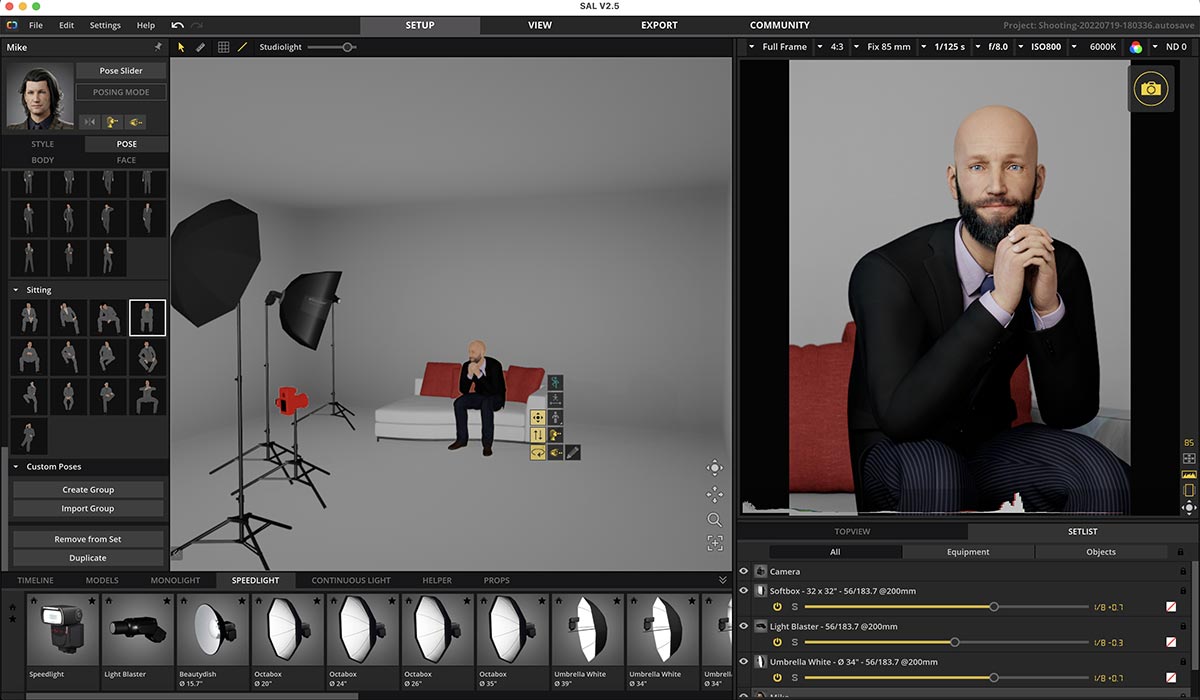Image resolution: width=1200 pixels, height=700 pixels.
Task: Toggle power on the Light Blaster
Action: coord(777,642)
